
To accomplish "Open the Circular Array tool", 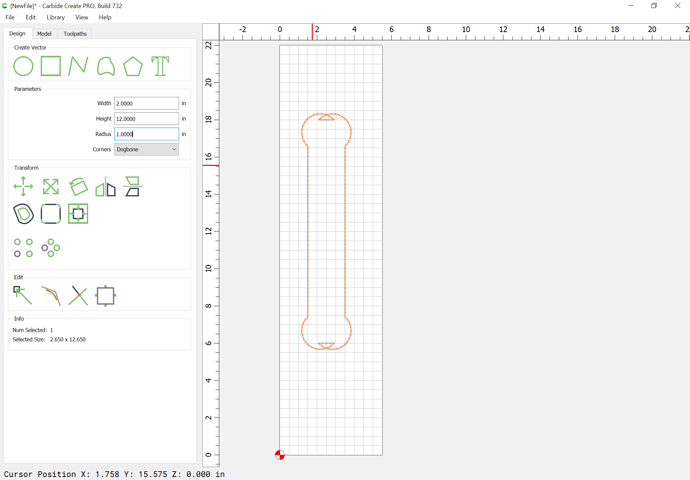I will pyautogui.click(x=51, y=248).
